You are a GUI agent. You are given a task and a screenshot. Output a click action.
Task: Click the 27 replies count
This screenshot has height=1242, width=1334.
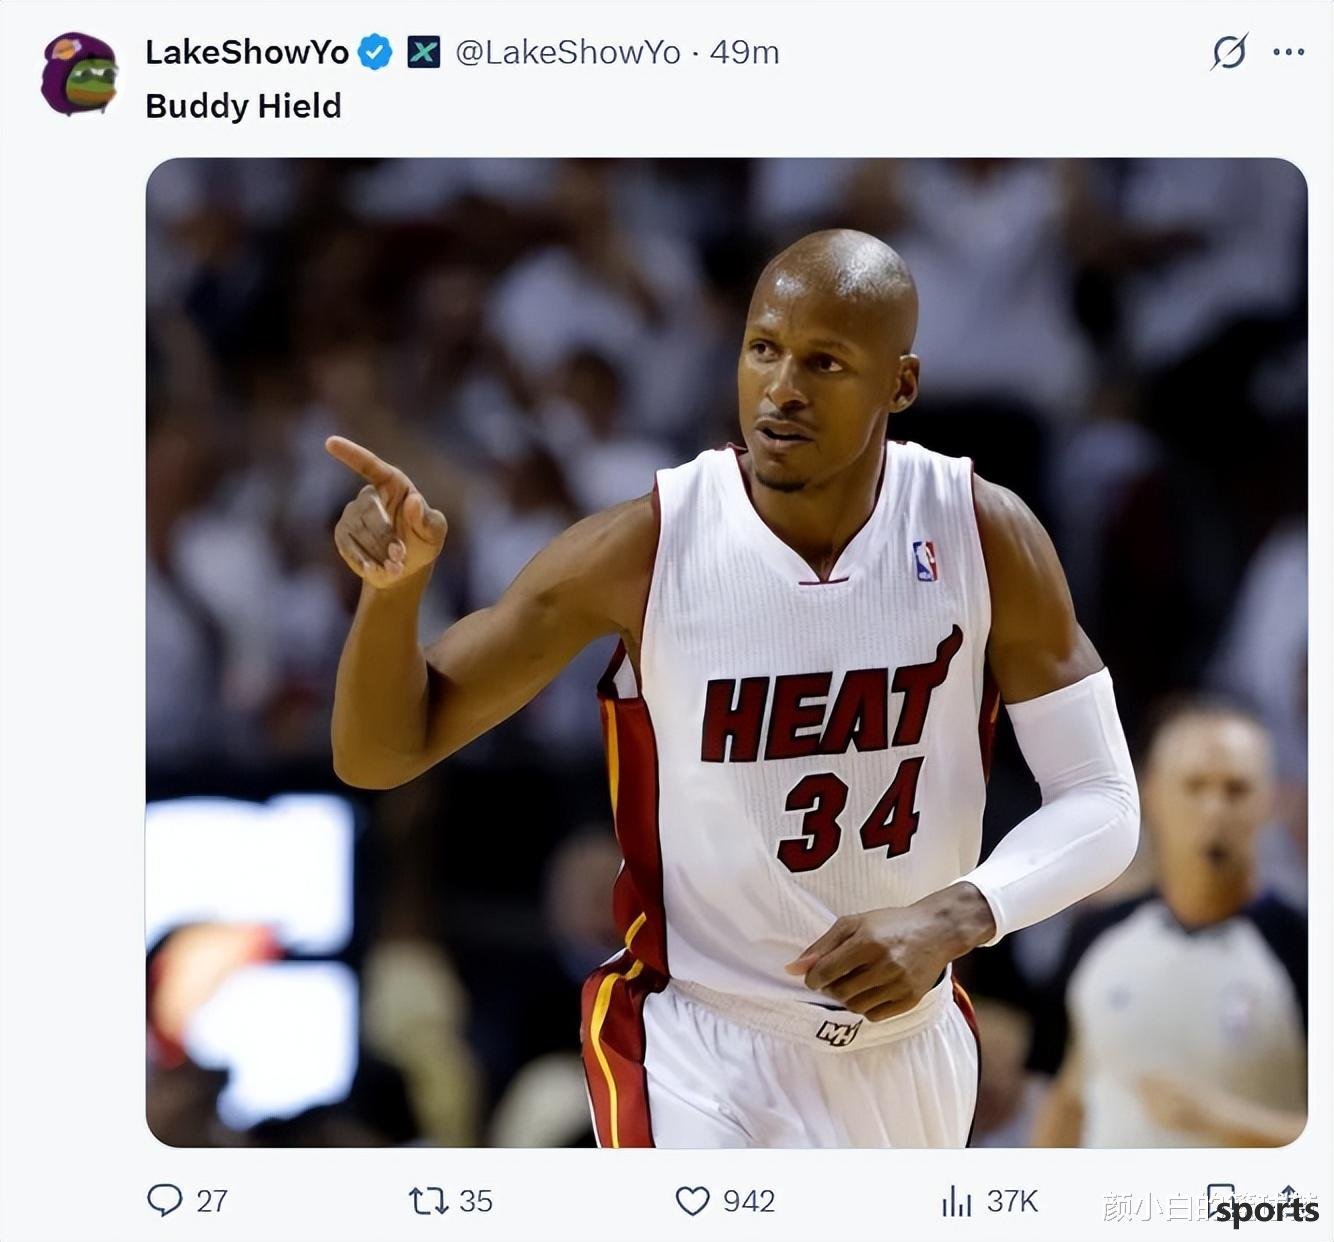tap(212, 1201)
